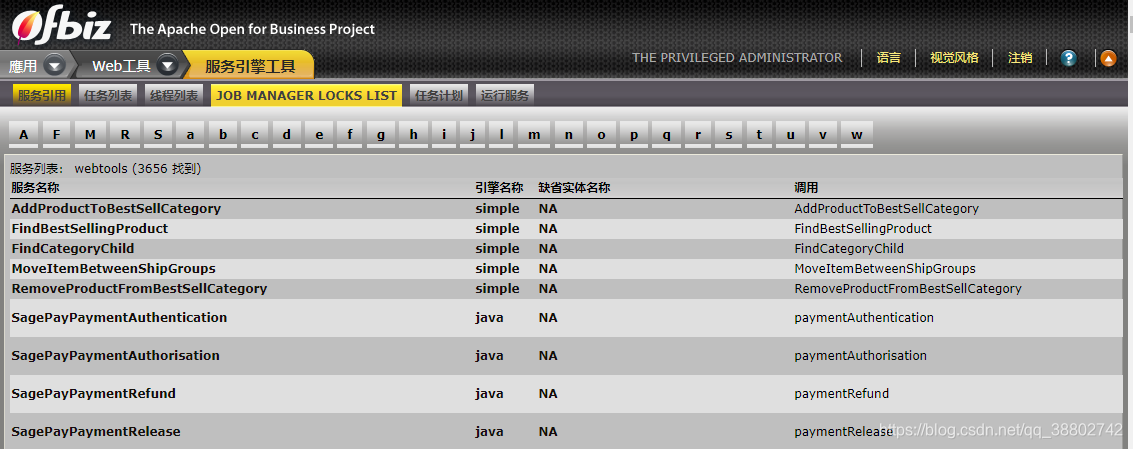Filter services by lowercase letter n

coord(569,134)
